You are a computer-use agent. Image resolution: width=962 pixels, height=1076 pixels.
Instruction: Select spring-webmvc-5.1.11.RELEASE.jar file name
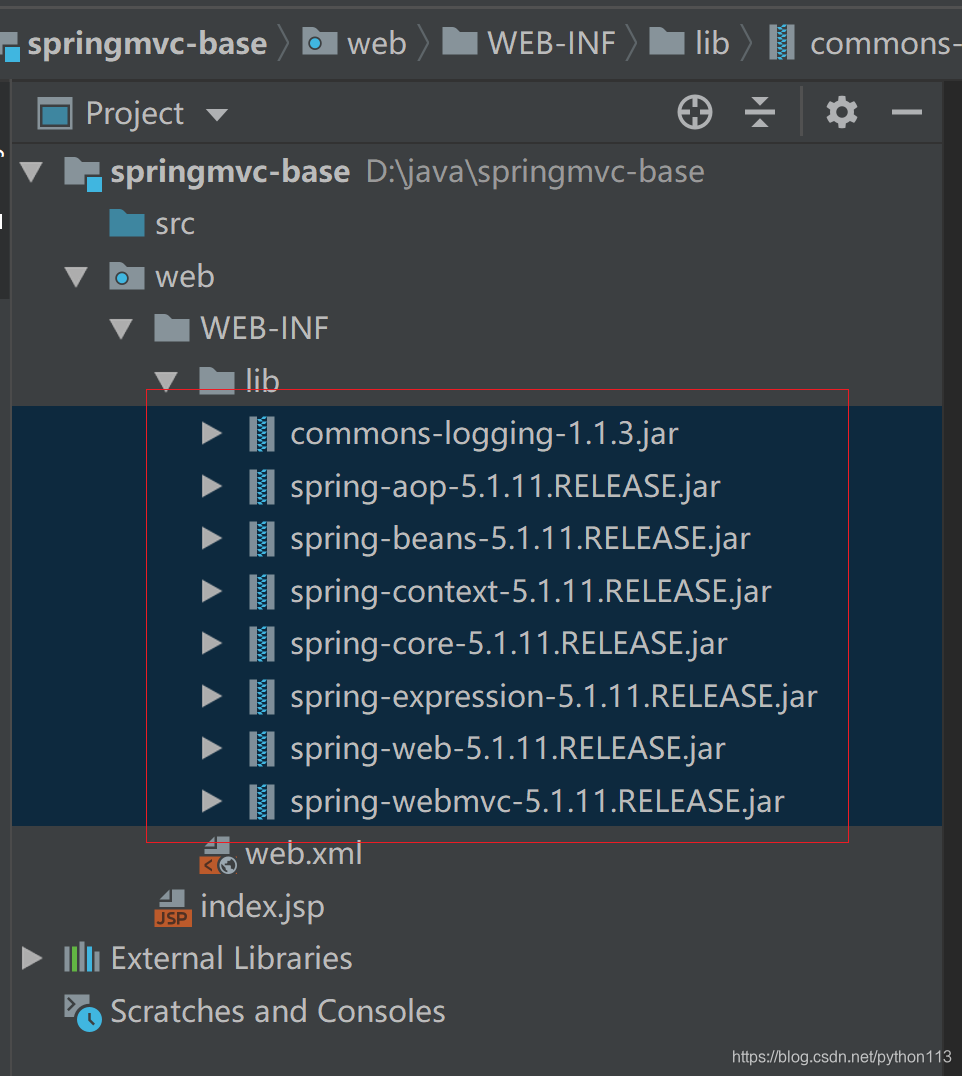tap(537, 802)
